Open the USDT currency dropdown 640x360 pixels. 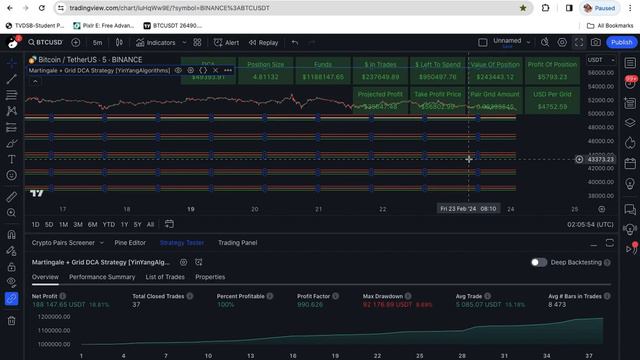pos(601,60)
